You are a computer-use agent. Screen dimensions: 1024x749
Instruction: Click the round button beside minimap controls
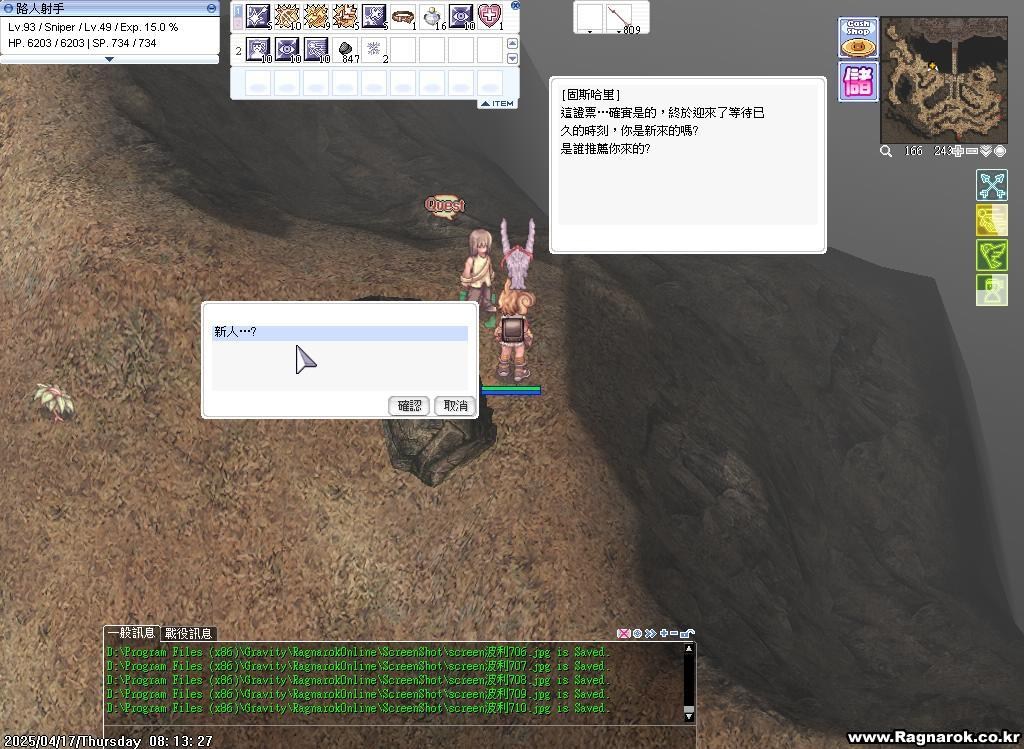[x=1000, y=151]
